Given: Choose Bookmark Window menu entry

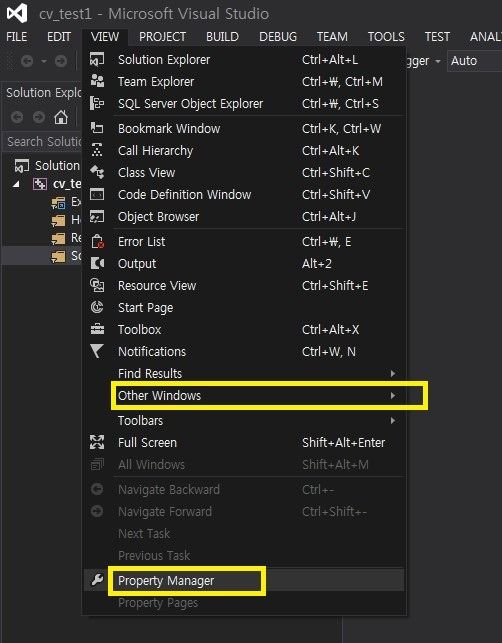Looking at the screenshot, I should click(244, 128).
